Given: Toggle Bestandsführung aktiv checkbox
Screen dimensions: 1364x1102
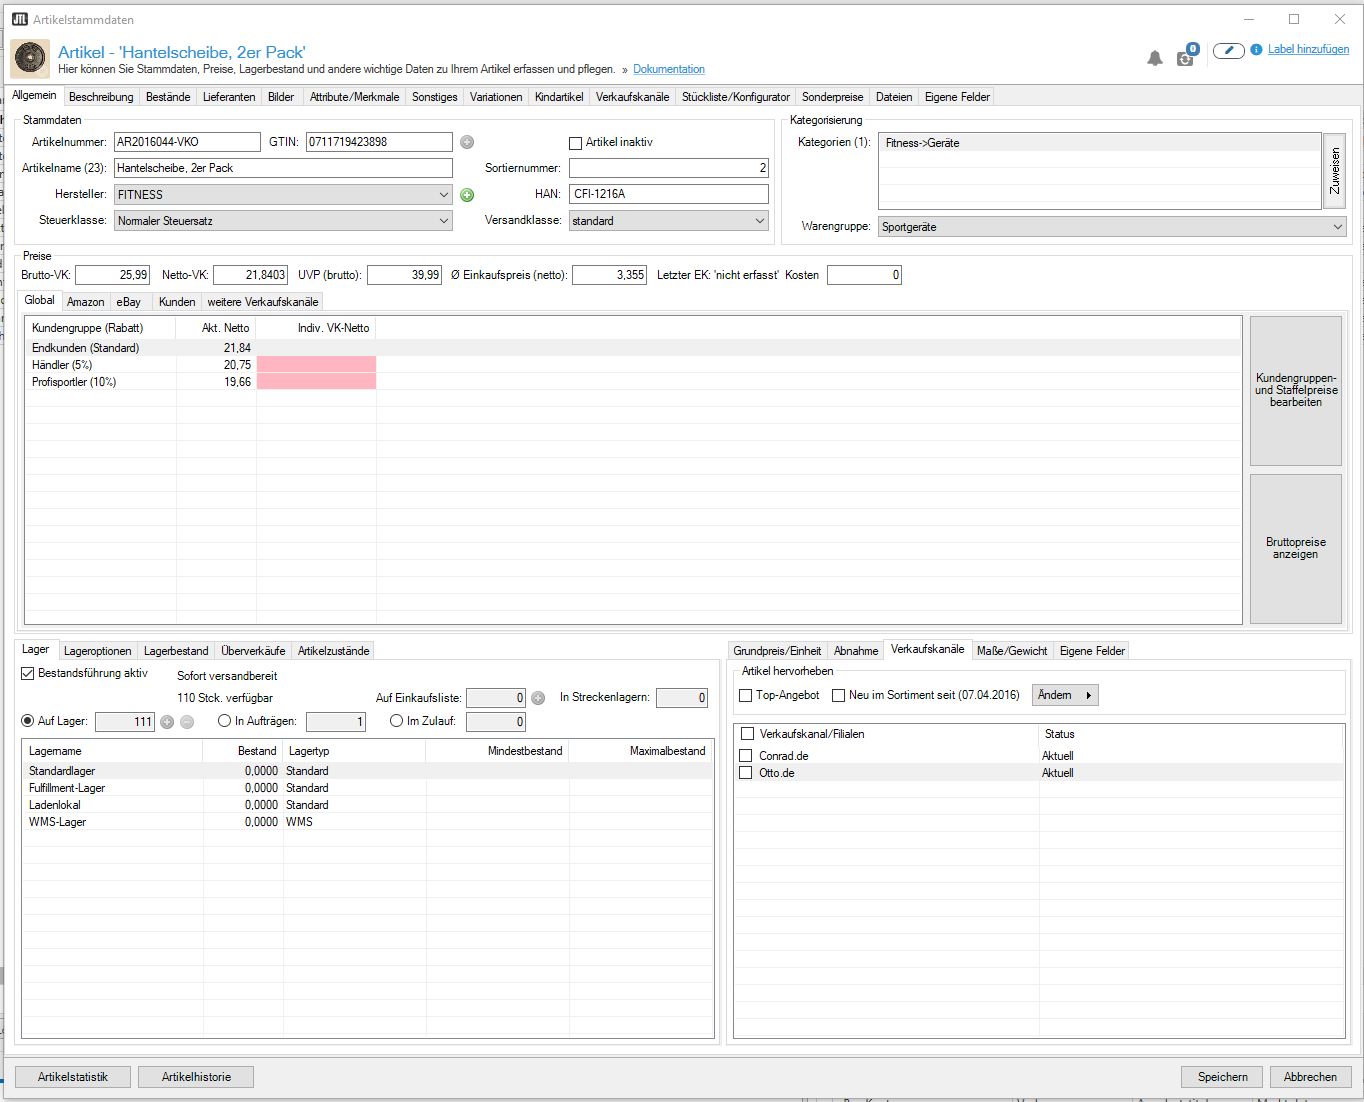Looking at the screenshot, I should click(28, 674).
